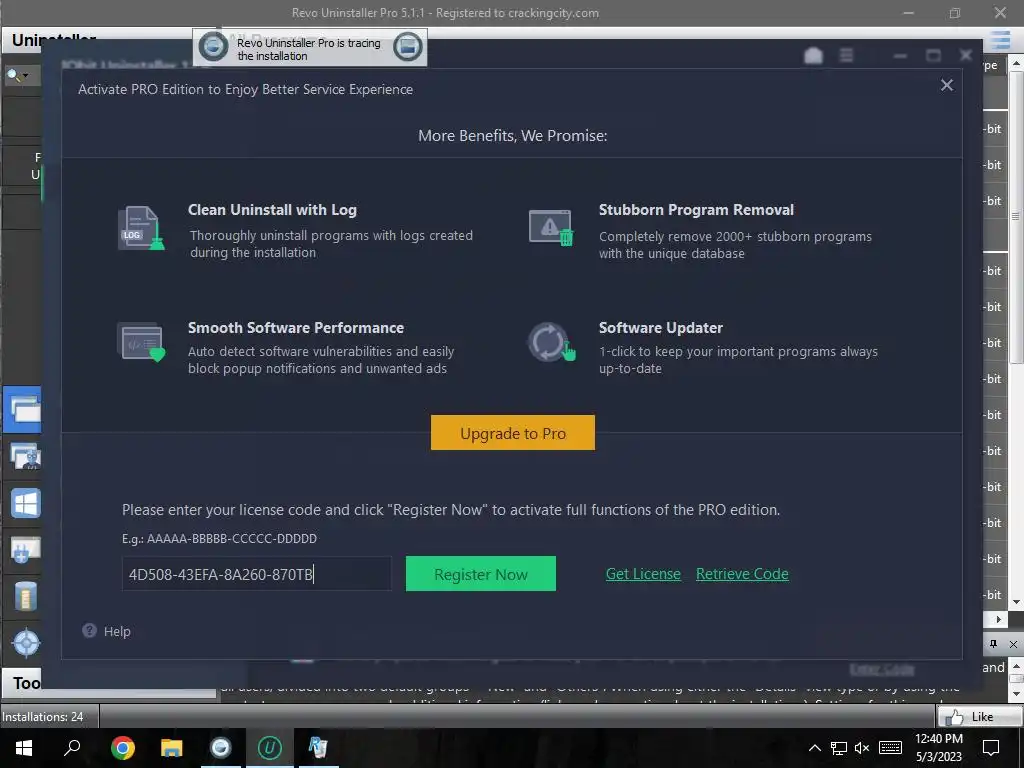Open the touch keyboard tray icon
The width and height of the screenshot is (1024, 768).
(x=890, y=748)
